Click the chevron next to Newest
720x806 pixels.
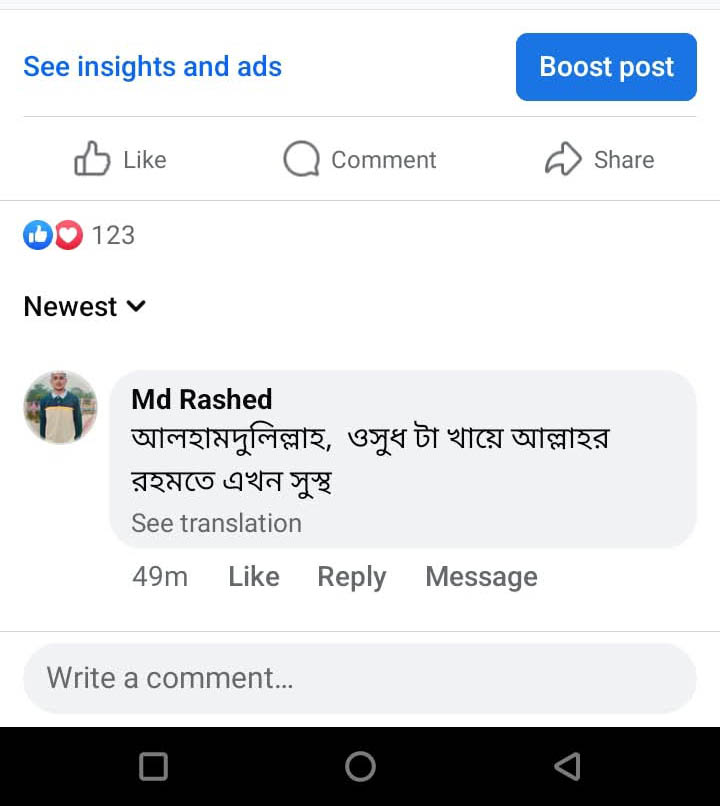[x=137, y=306]
